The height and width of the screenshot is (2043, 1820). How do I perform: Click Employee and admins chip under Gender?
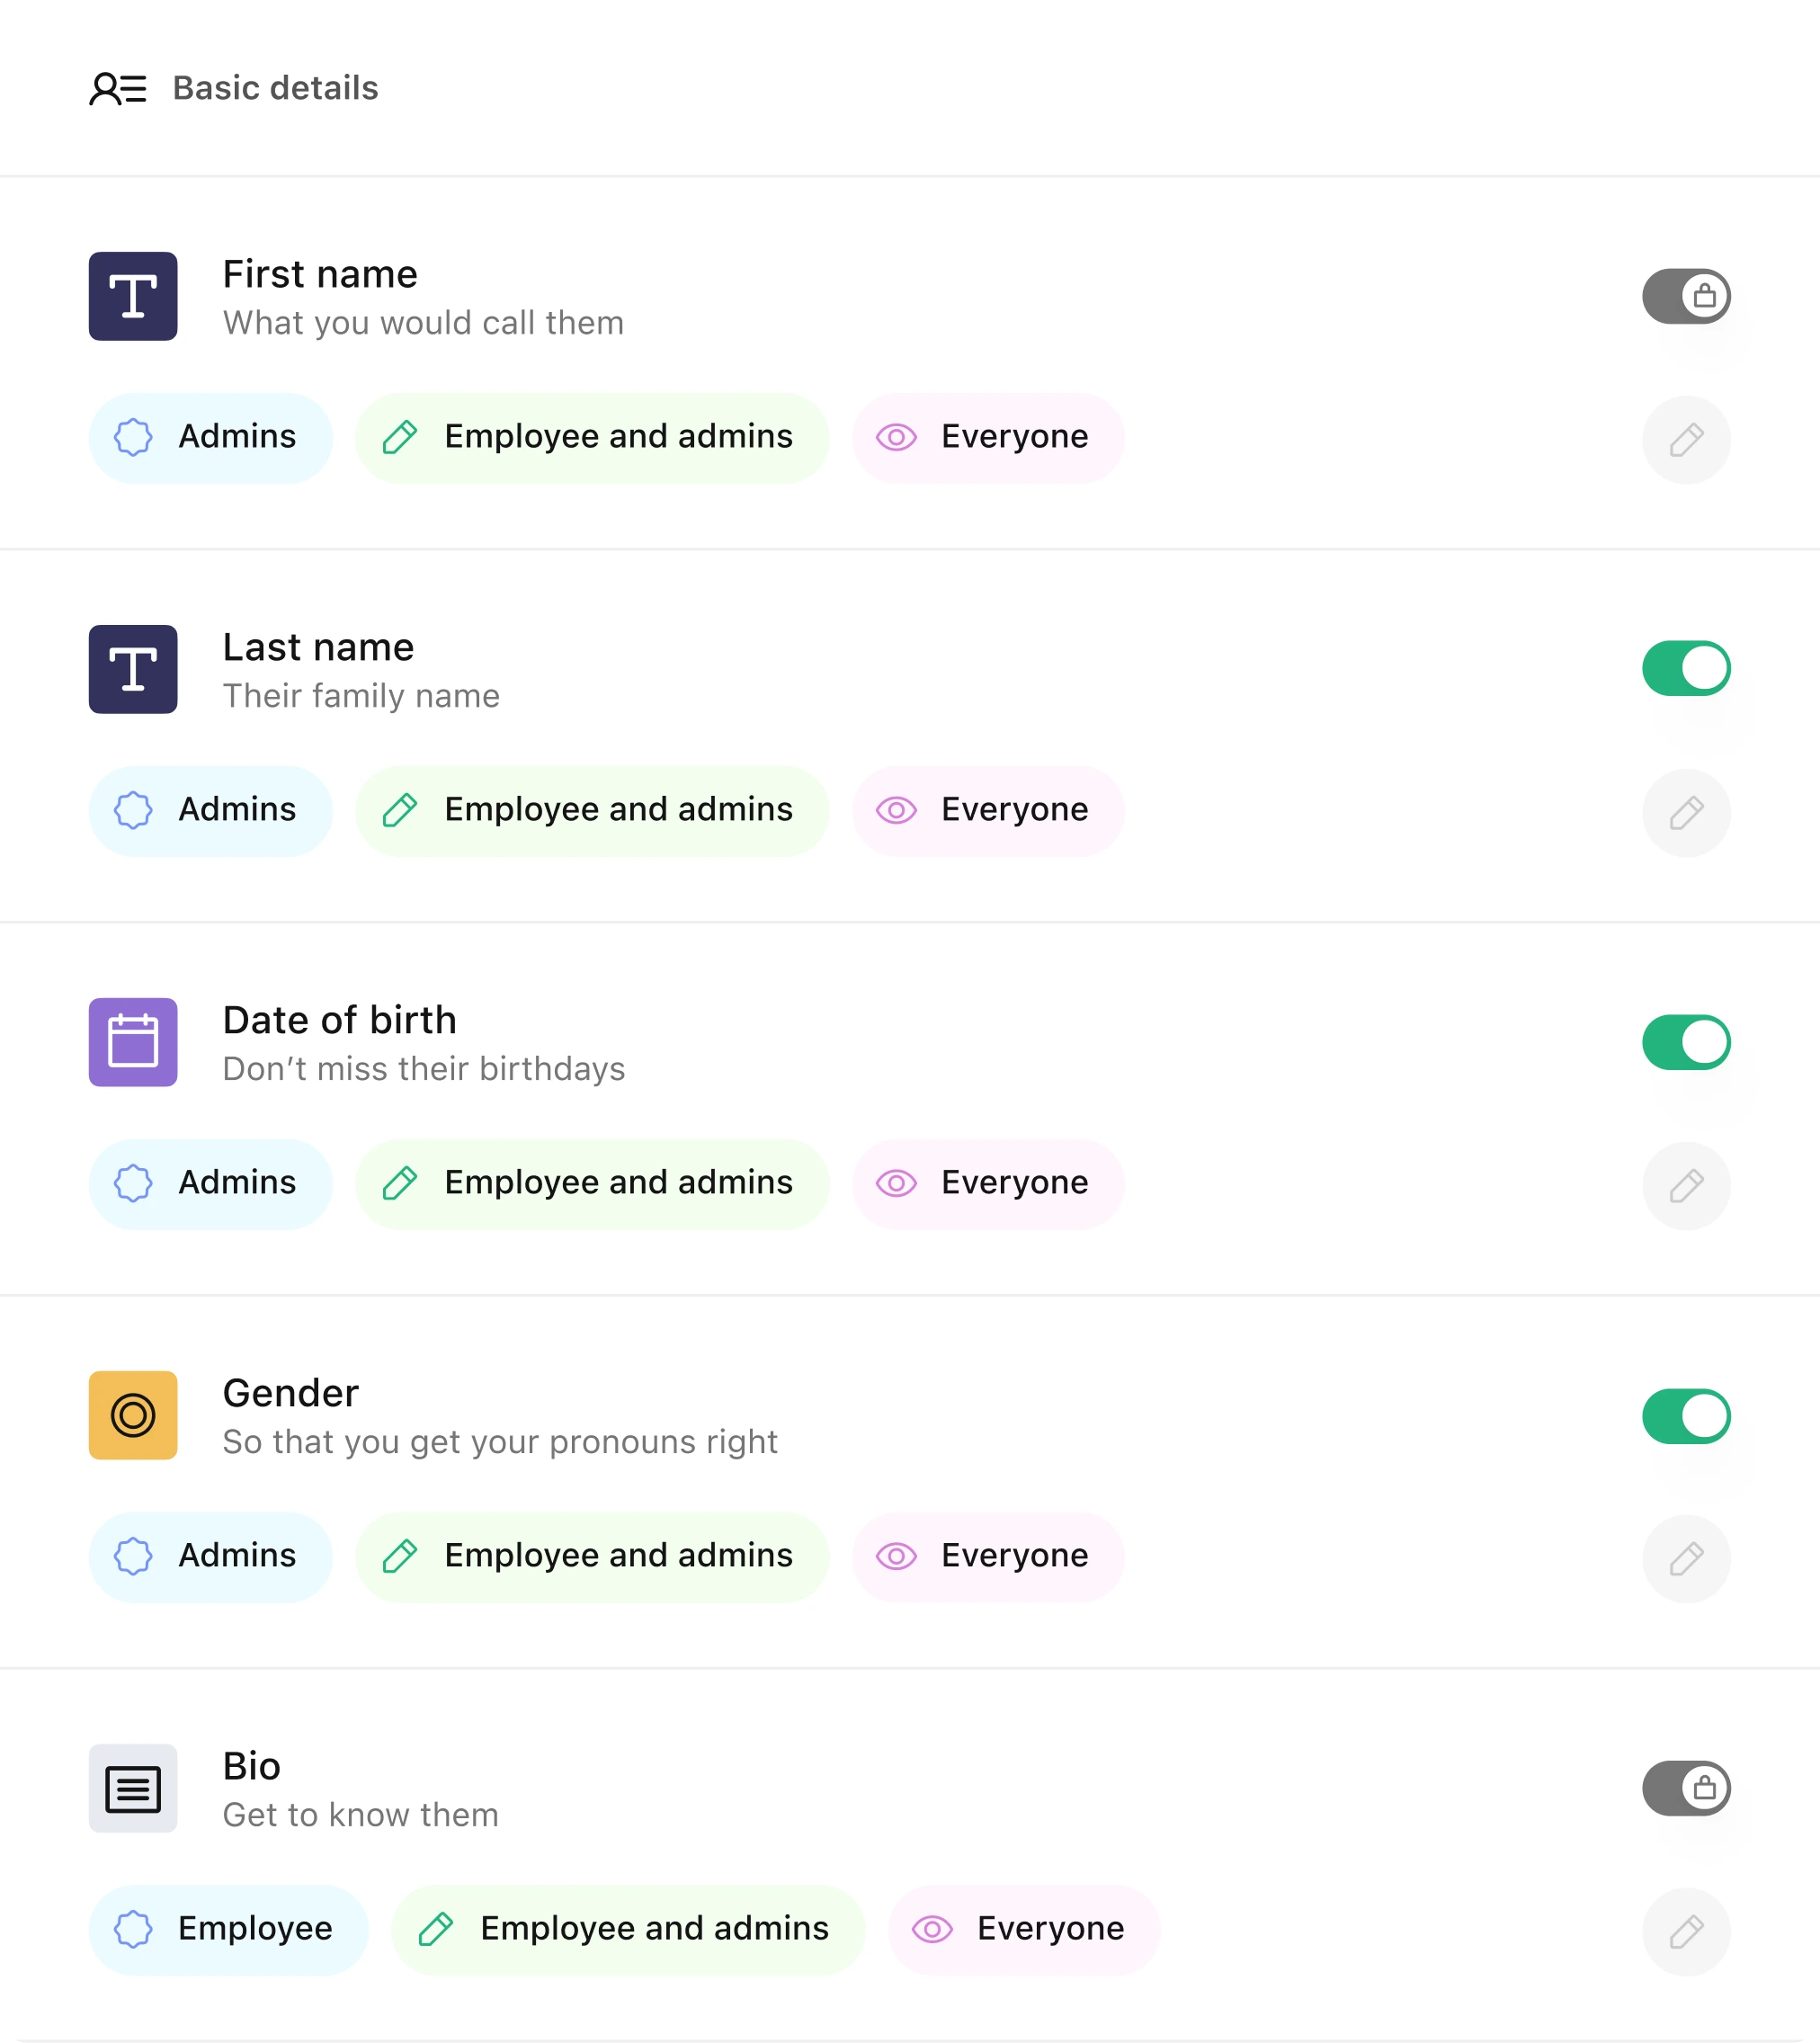tap(592, 1557)
